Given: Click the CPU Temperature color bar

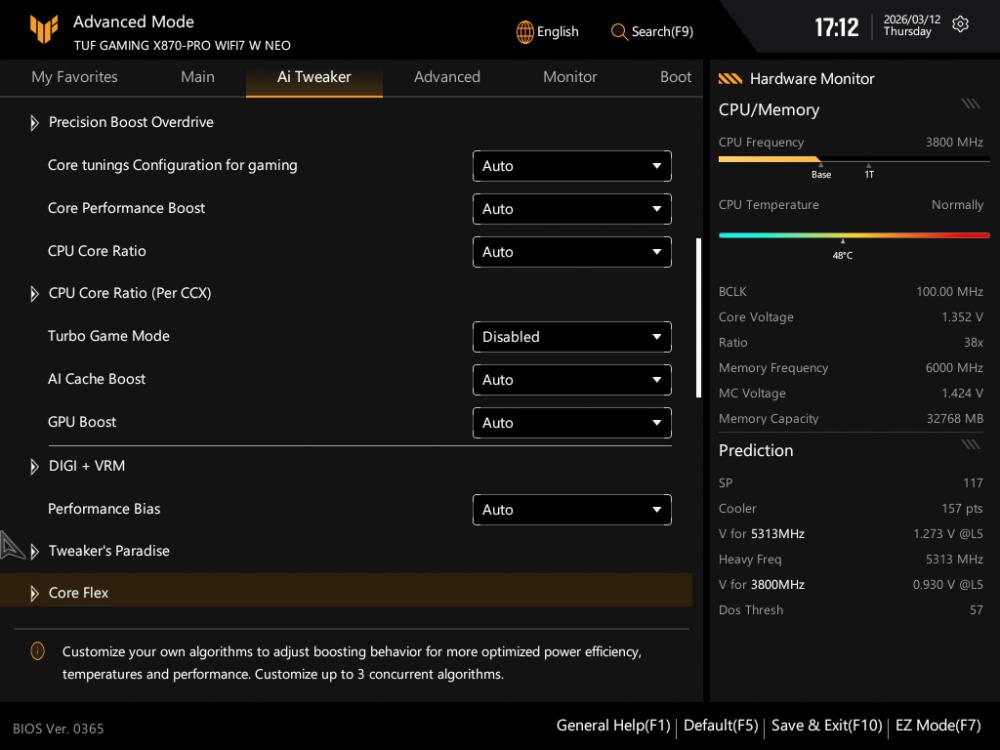Looking at the screenshot, I should [854, 236].
